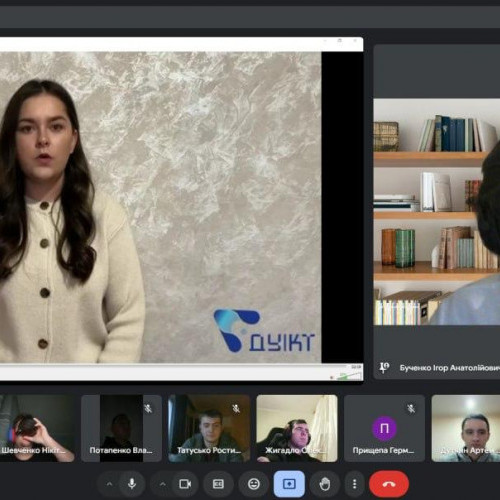Select the rightmost participant tile Артем
This screenshot has height=500, width=500.
(466, 428)
